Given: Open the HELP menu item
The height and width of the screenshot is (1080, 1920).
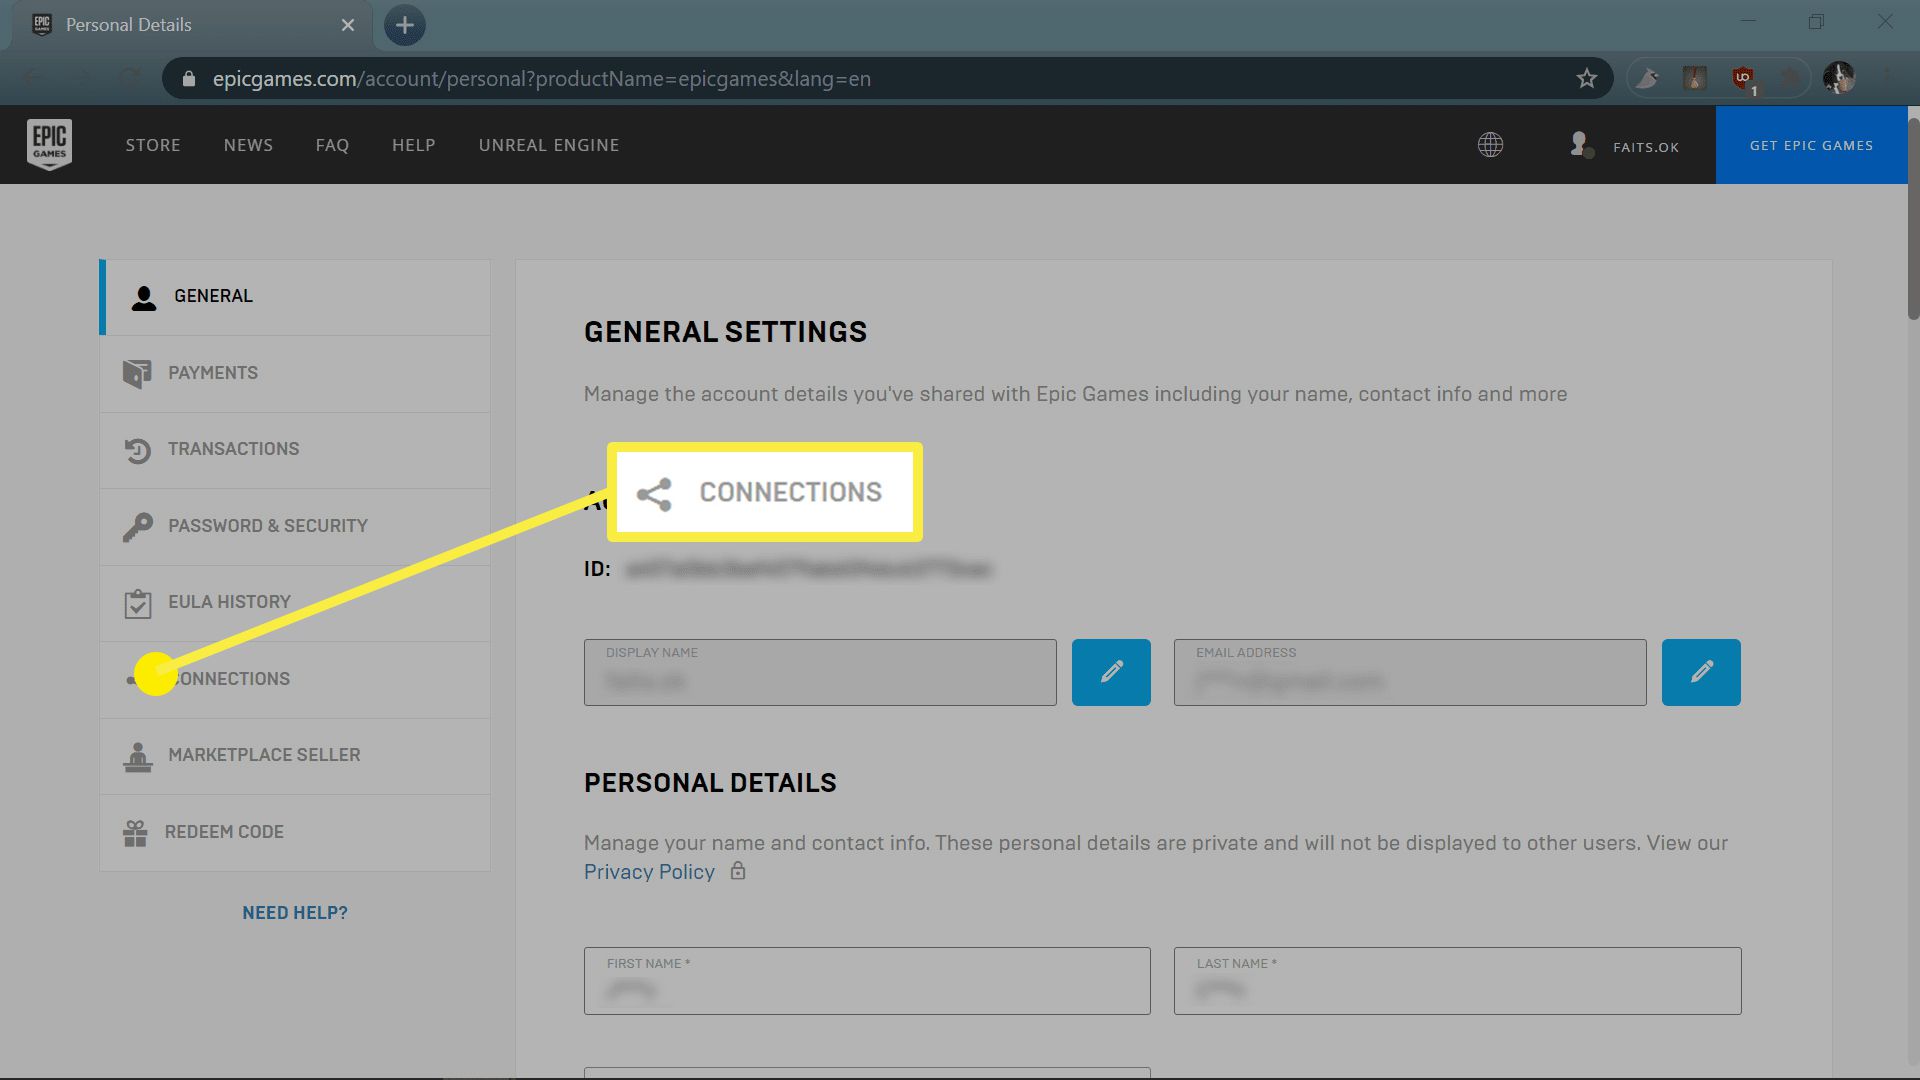Looking at the screenshot, I should [x=413, y=145].
